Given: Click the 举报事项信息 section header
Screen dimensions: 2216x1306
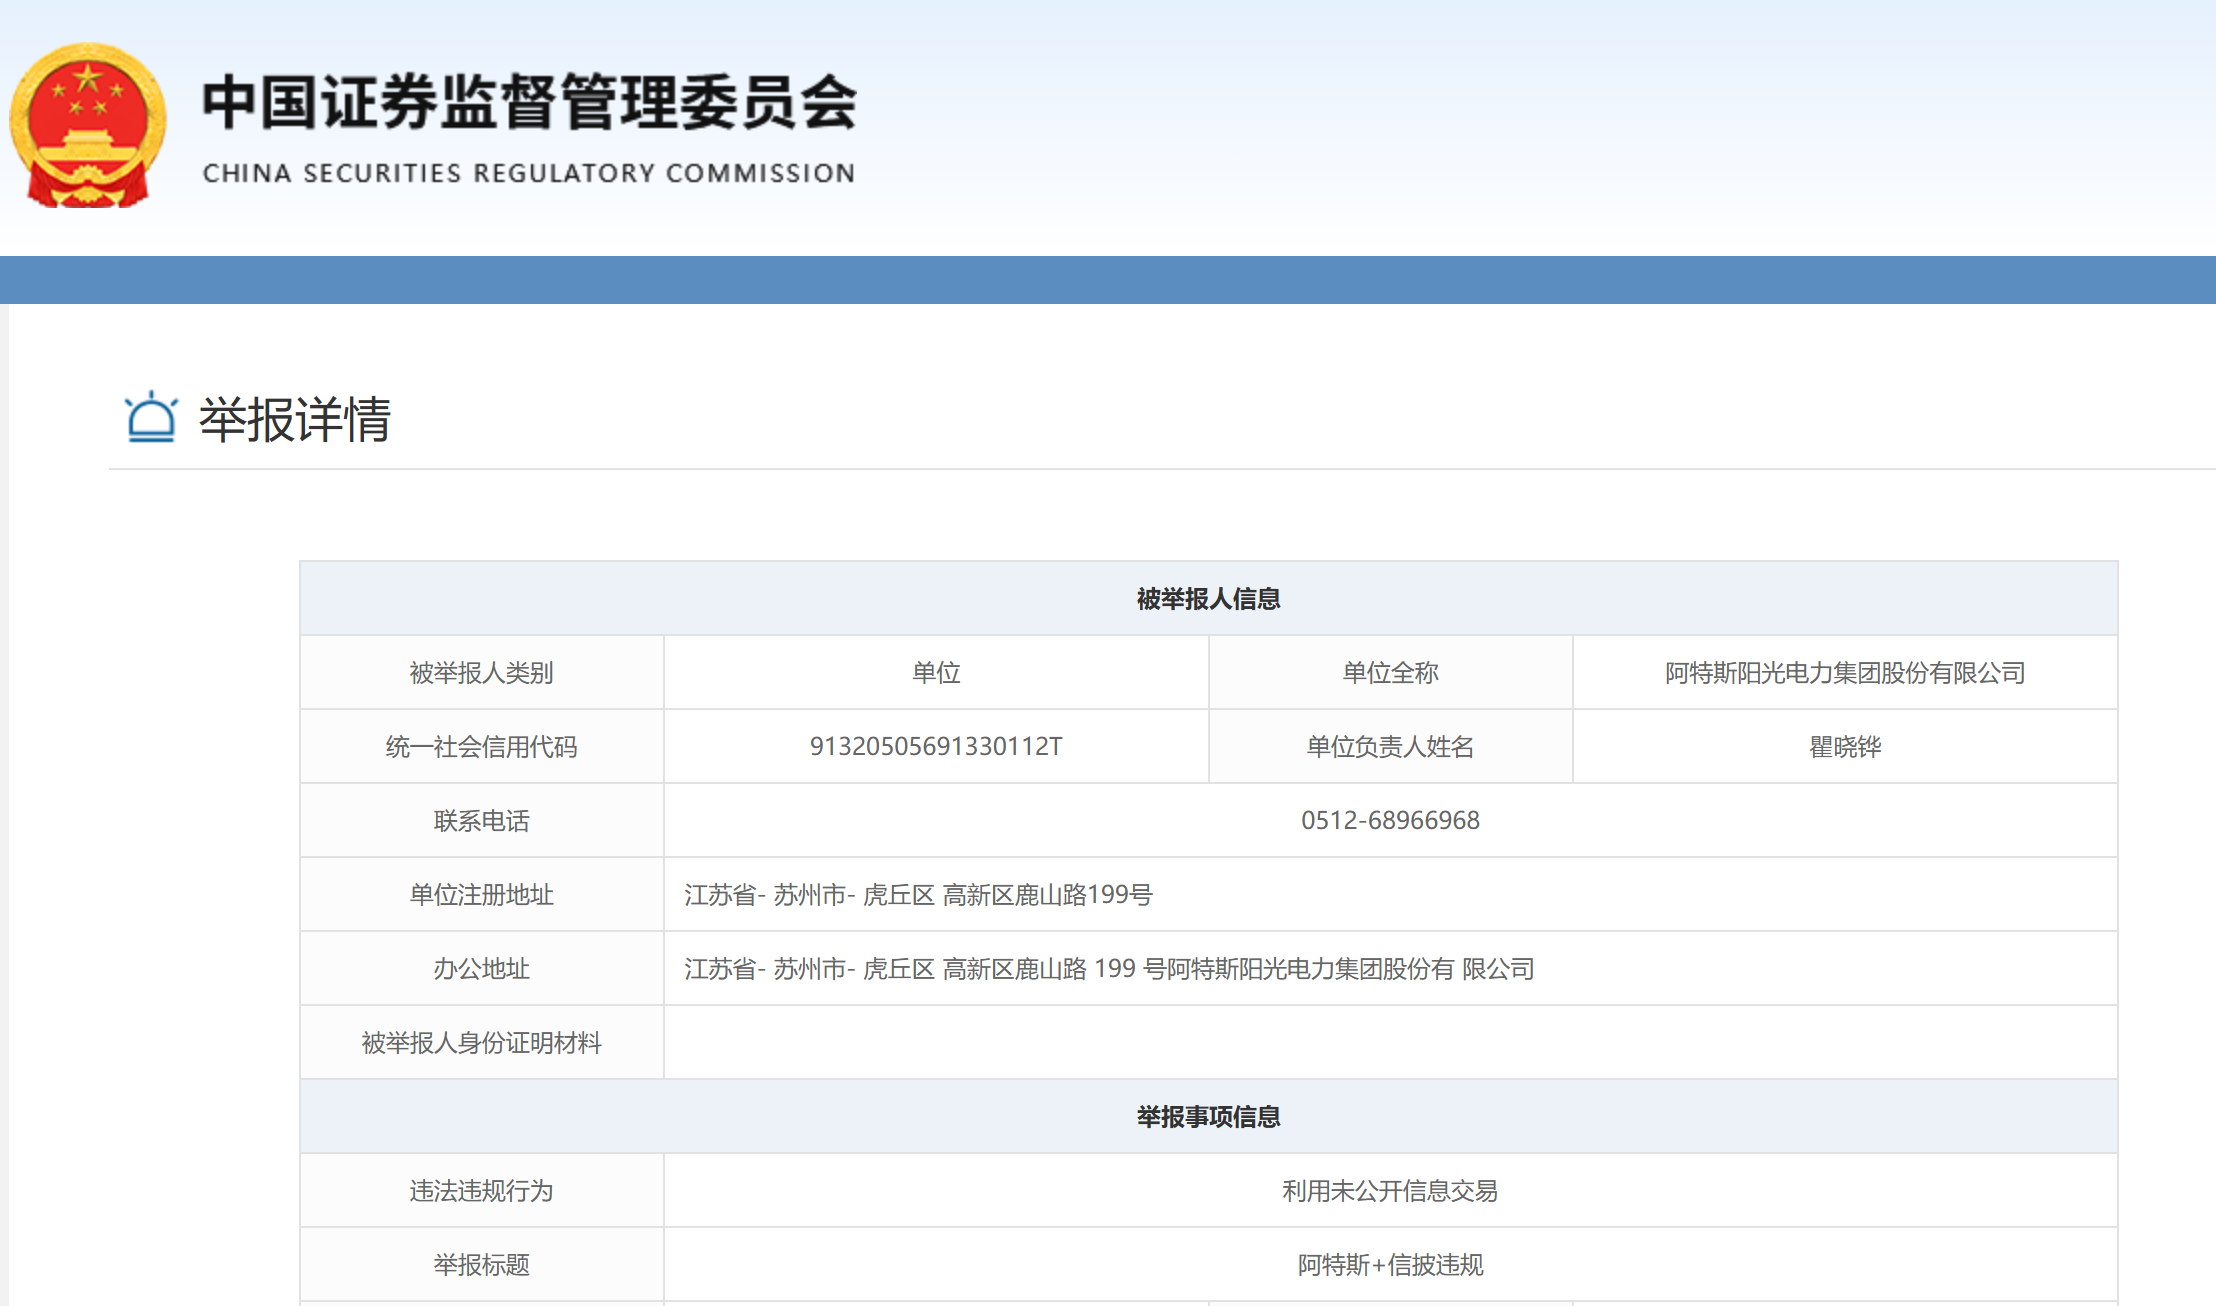Looking at the screenshot, I should pos(1208,1117).
